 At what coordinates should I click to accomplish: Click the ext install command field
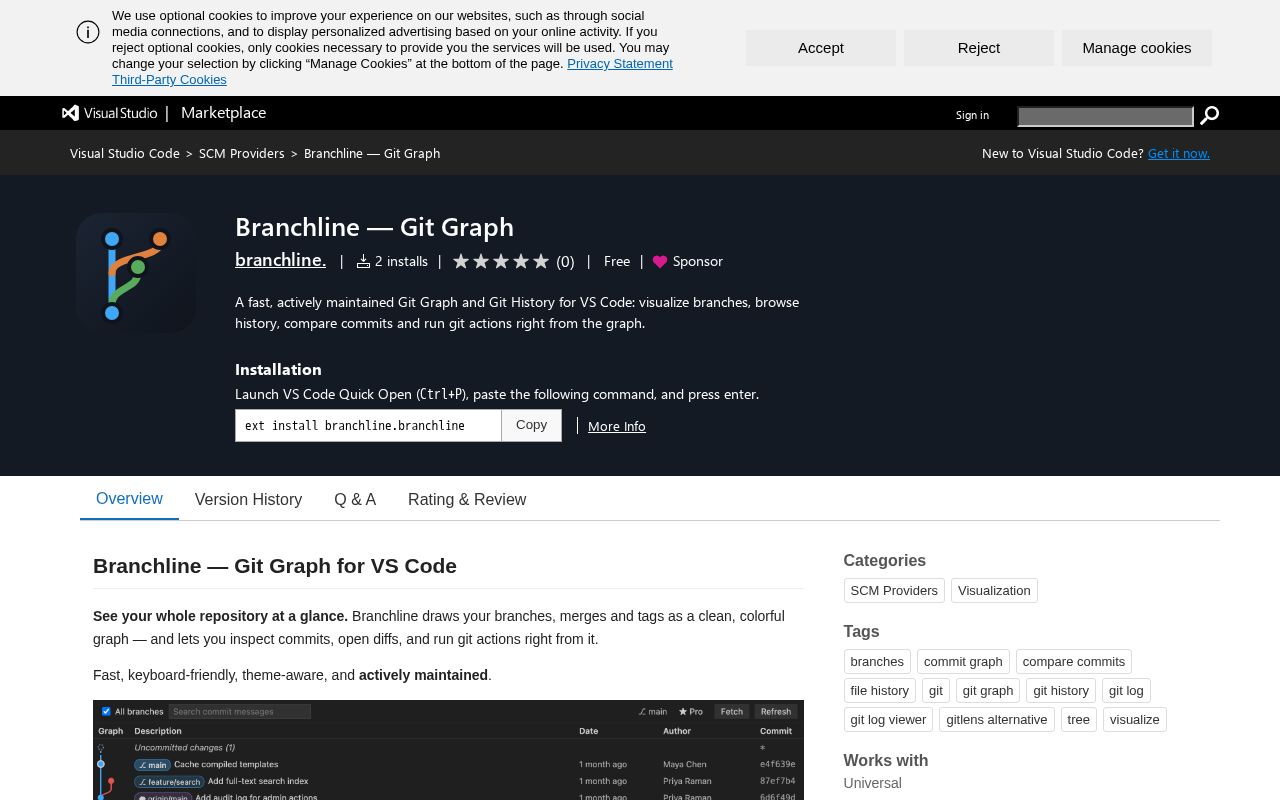pyautogui.click(x=368, y=425)
